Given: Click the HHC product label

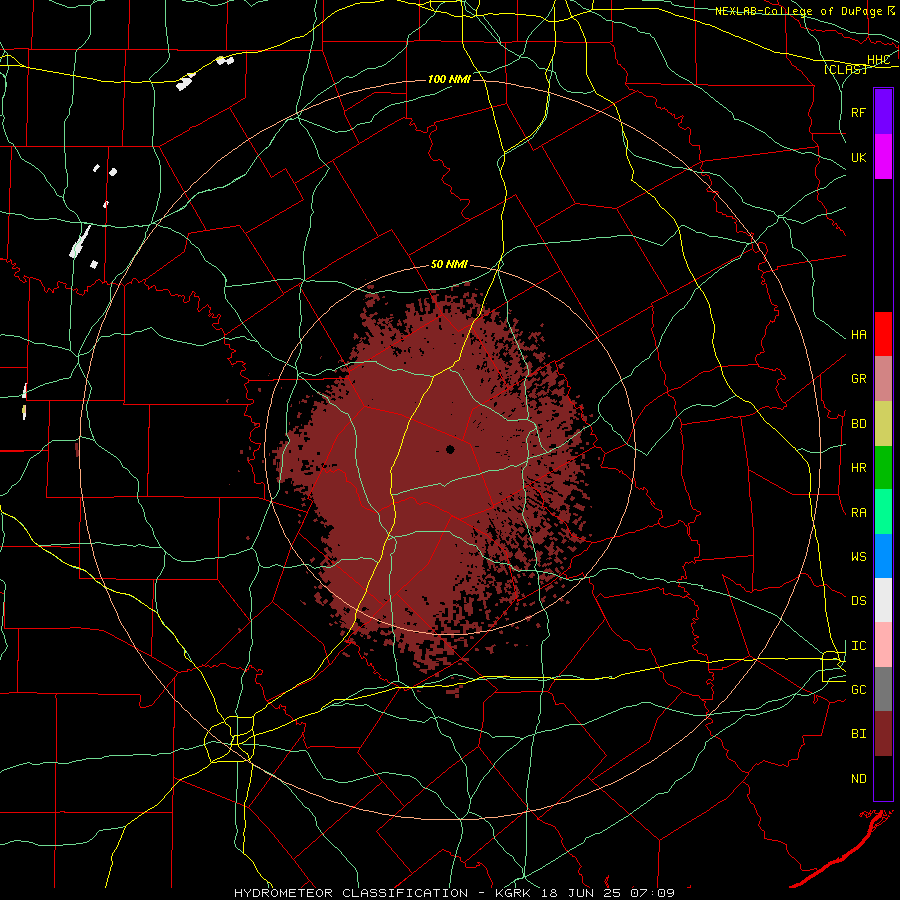Looking at the screenshot, I should [x=878, y=60].
